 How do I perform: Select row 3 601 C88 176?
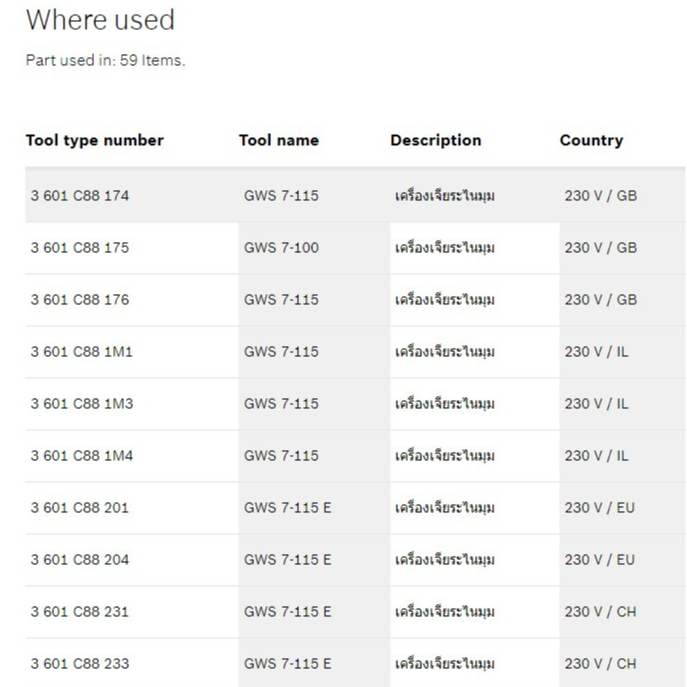pos(355,300)
